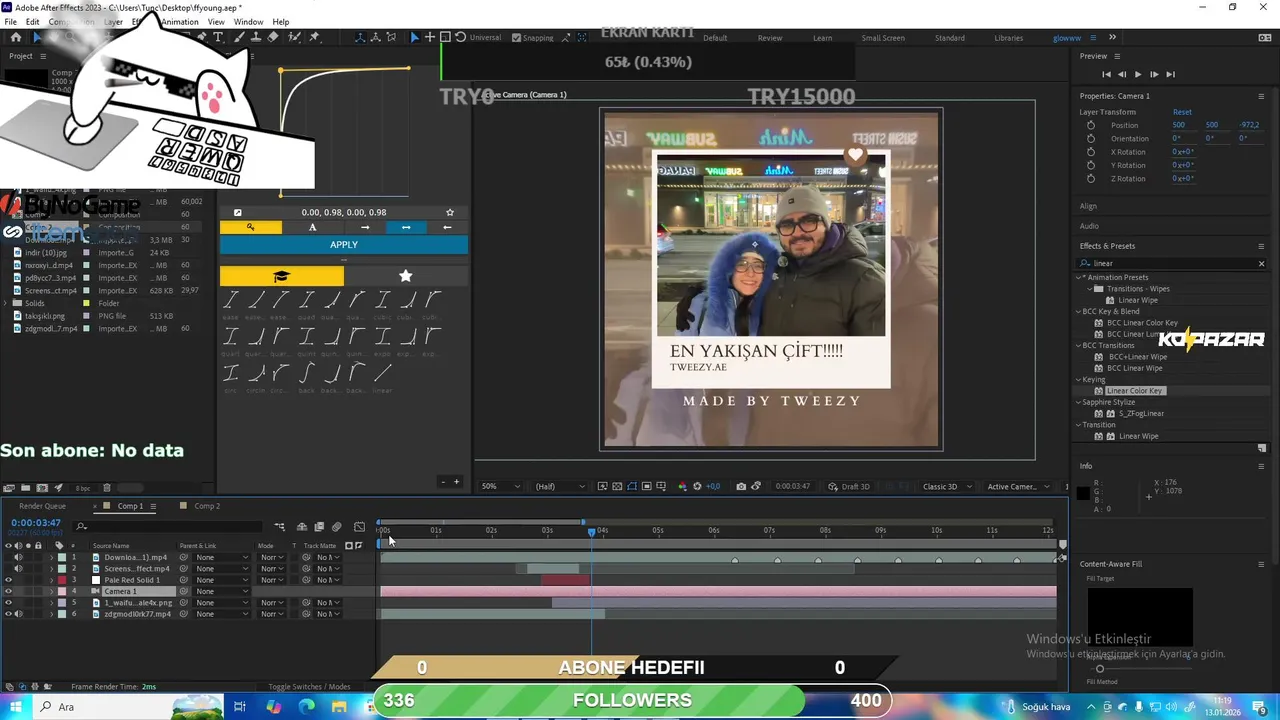
Task: Select the Linear Color Key effect
Action: click(1134, 391)
